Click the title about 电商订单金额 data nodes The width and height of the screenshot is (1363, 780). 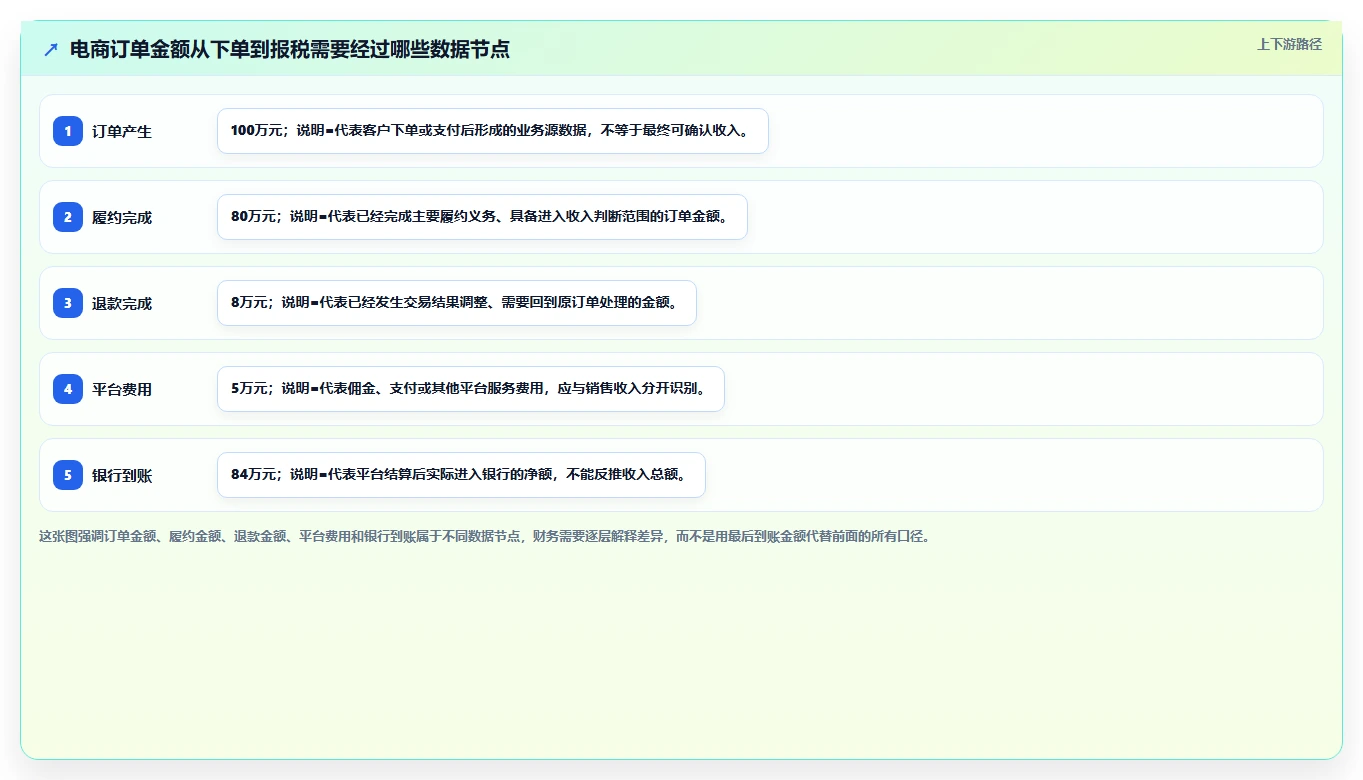click(x=290, y=49)
